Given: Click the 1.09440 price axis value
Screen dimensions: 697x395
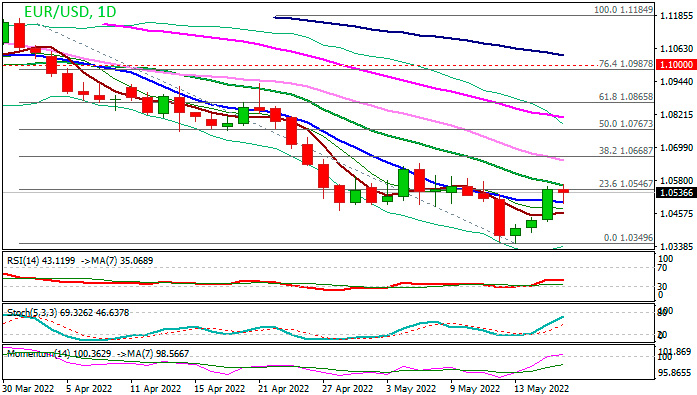Looking at the screenshot, I should point(677,81).
